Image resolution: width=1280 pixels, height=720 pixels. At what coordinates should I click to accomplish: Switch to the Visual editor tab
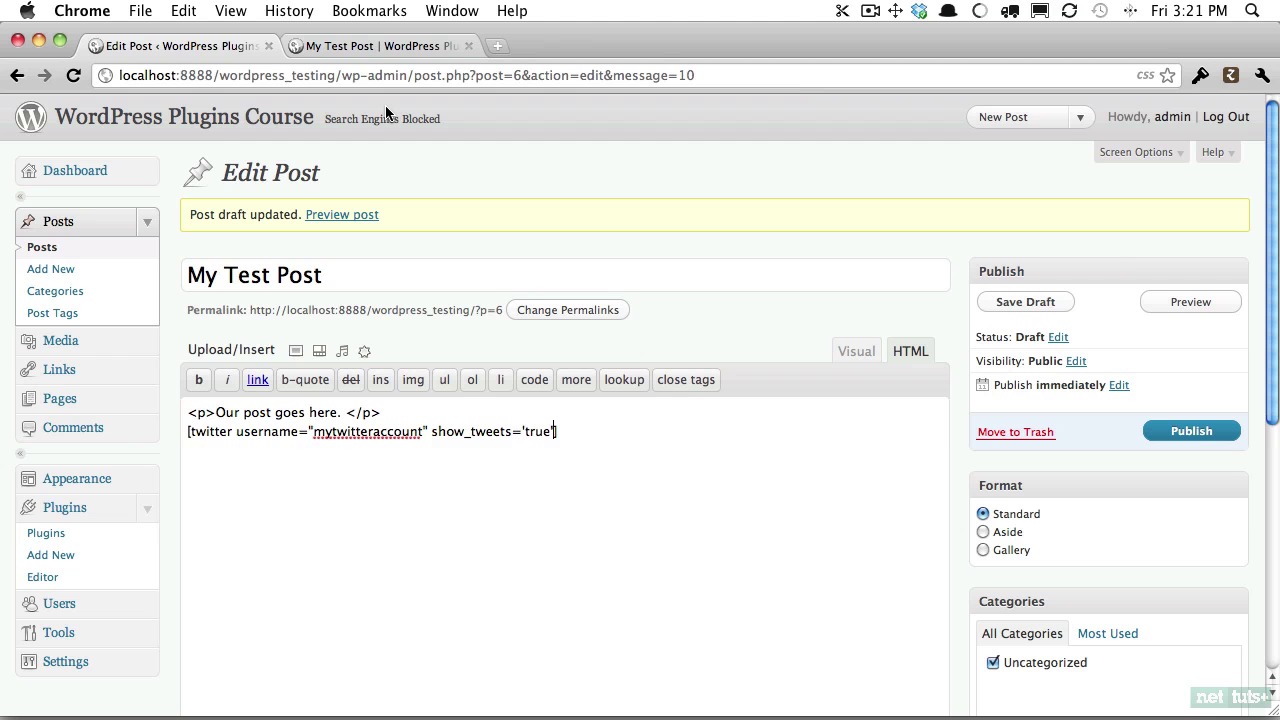[x=856, y=351]
